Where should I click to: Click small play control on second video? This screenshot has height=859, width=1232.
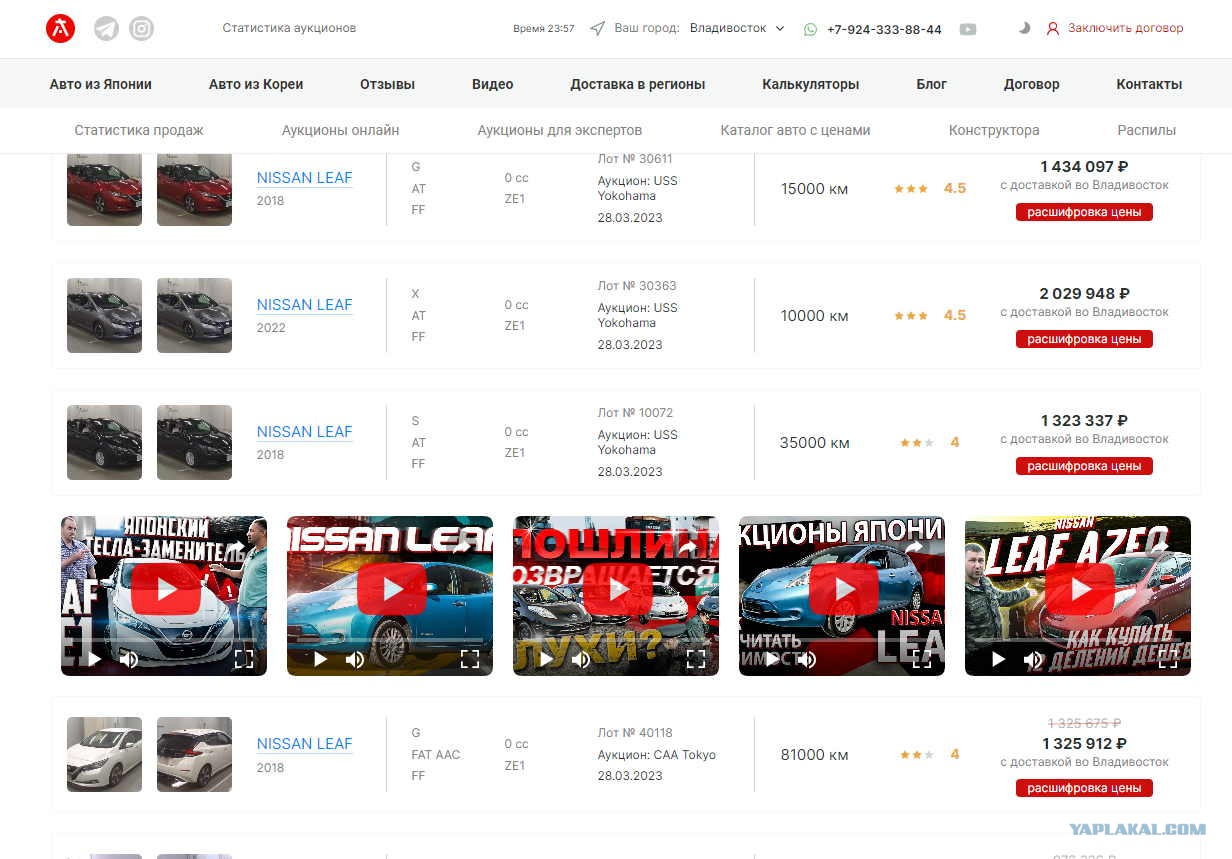320,659
